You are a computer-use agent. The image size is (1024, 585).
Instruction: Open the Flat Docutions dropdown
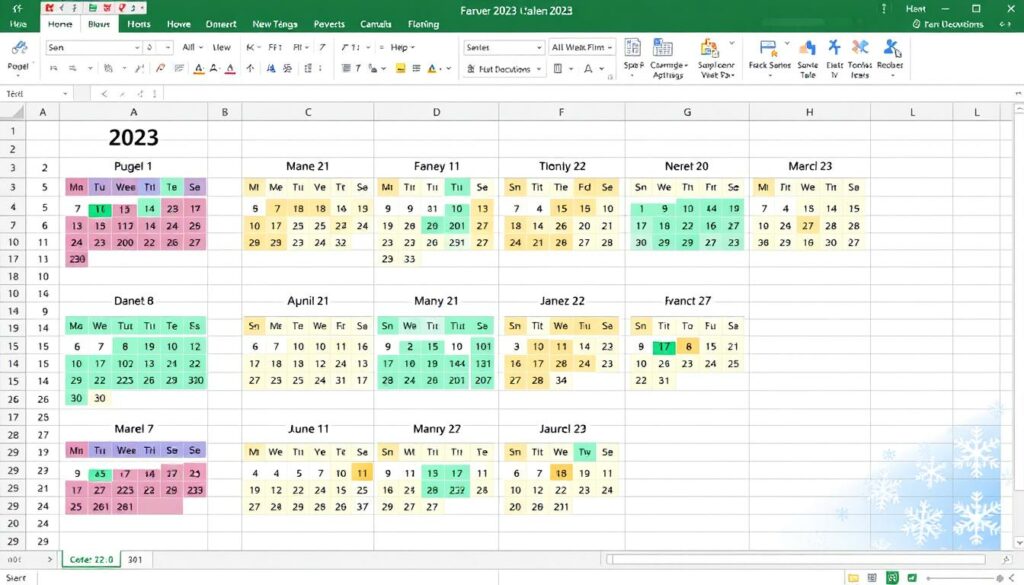click(539, 69)
